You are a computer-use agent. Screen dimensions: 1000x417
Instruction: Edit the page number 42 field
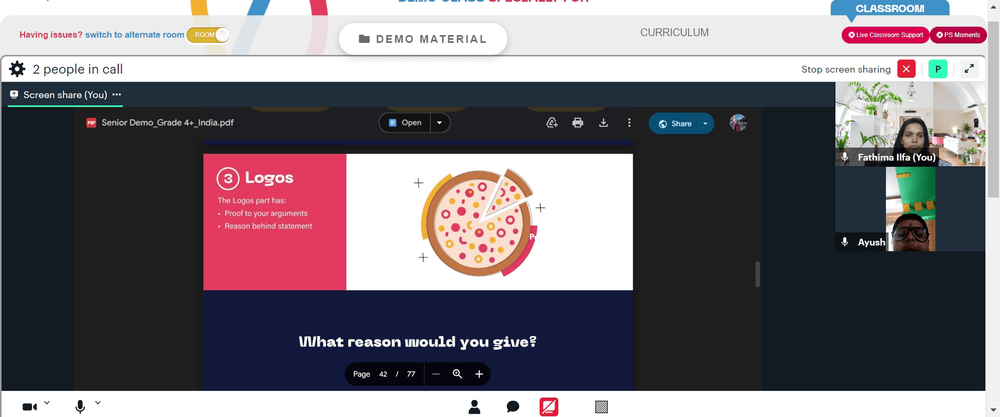click(x=383, y=374)
